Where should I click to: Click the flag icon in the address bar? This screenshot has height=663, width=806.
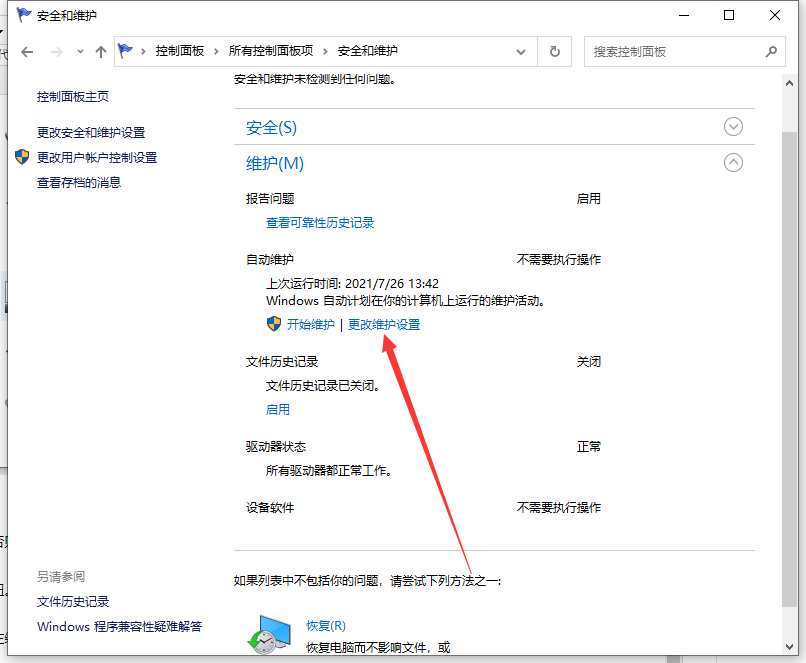[x=125, y=51]
